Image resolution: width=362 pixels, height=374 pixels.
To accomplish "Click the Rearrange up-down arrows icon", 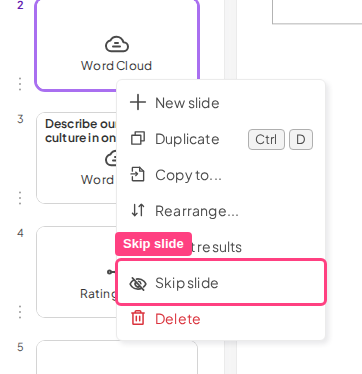I will (138, 210).
